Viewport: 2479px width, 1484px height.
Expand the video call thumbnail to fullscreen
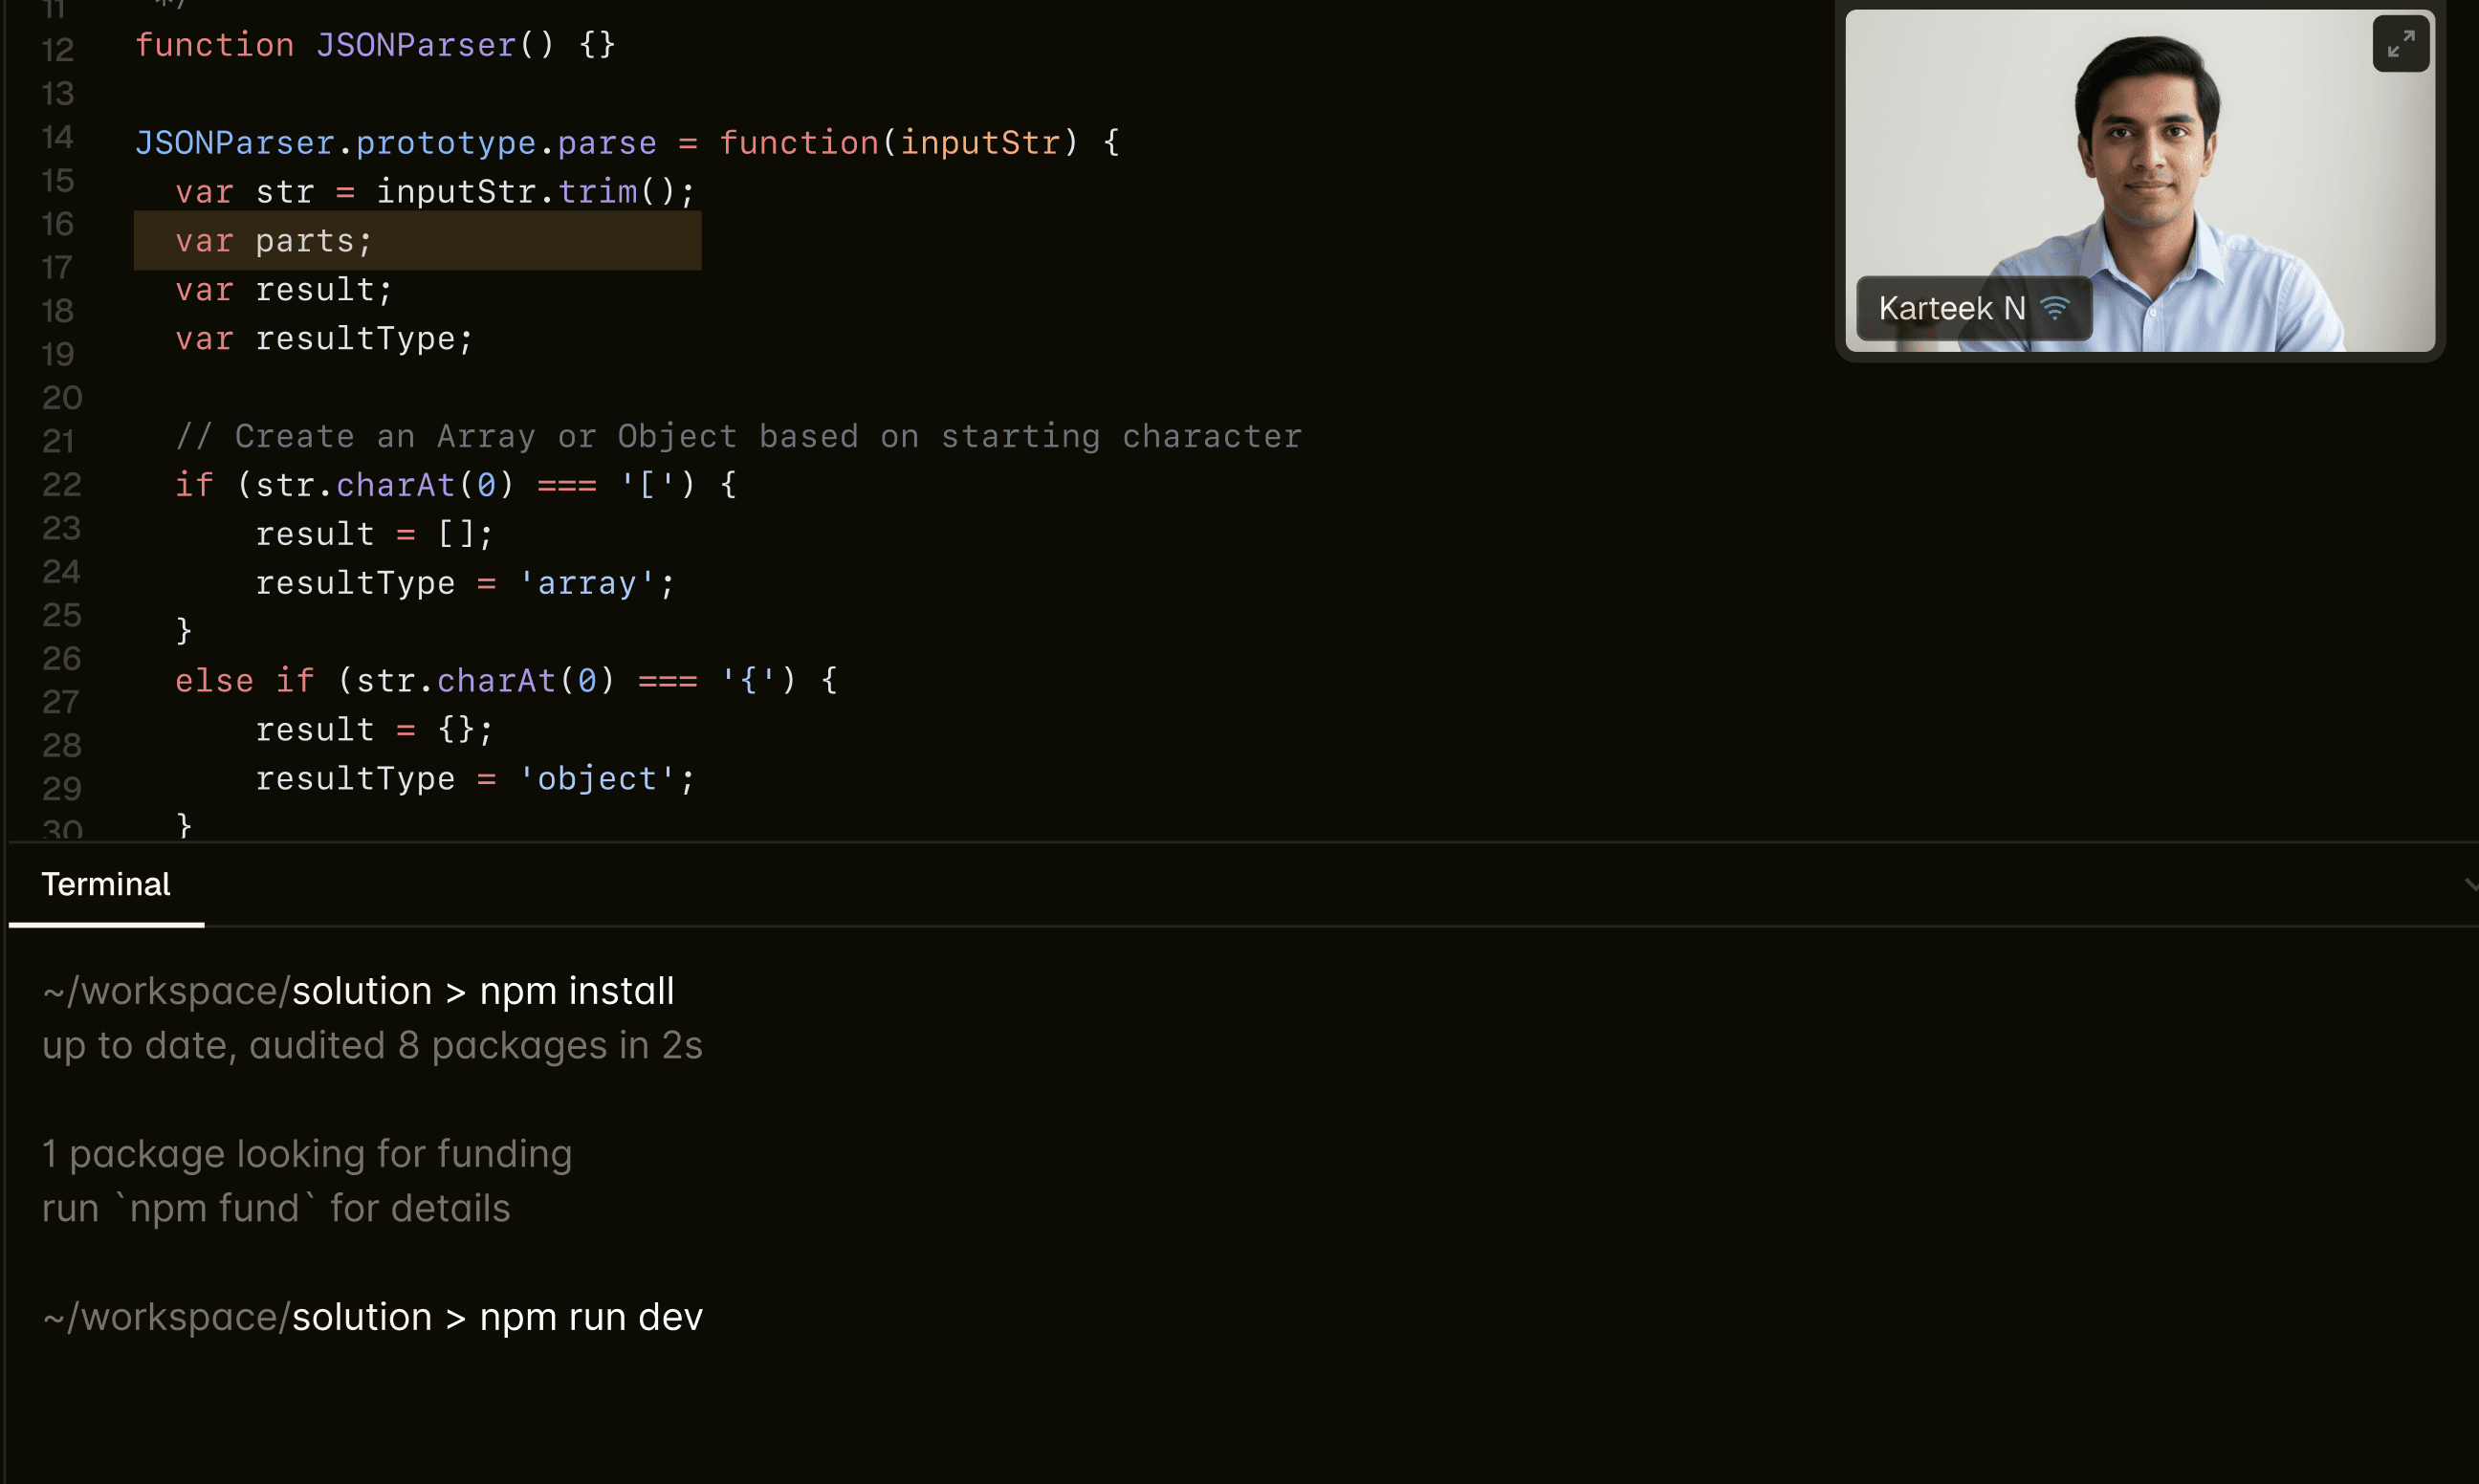click(x=2400, y=44)
